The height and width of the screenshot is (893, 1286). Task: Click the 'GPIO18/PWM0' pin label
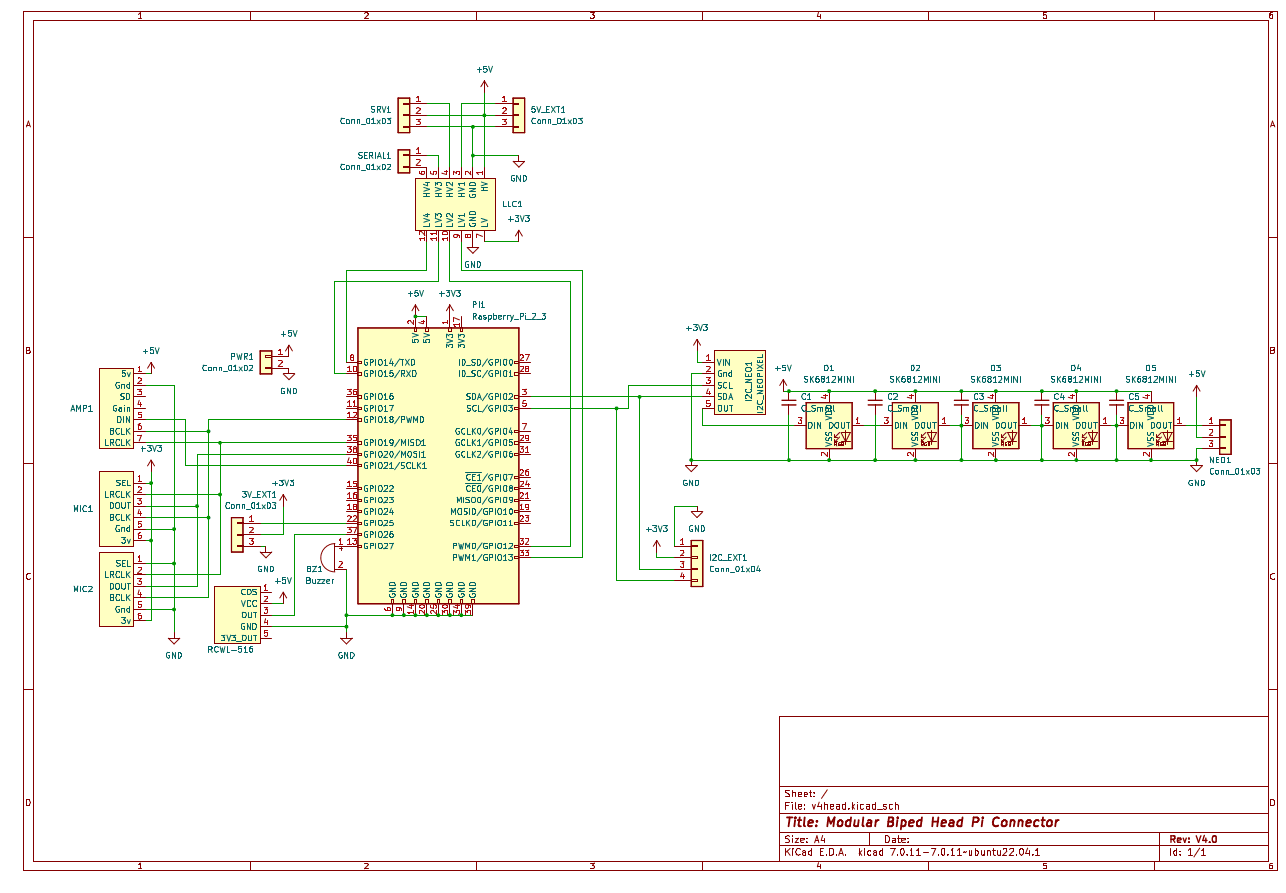coord(394,420)
